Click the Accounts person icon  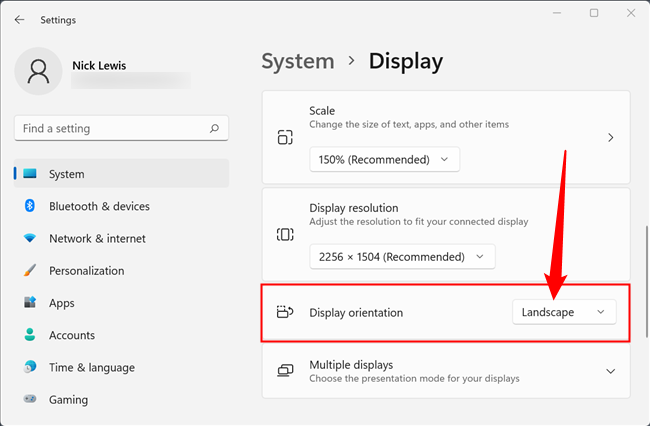pos(30,335)
